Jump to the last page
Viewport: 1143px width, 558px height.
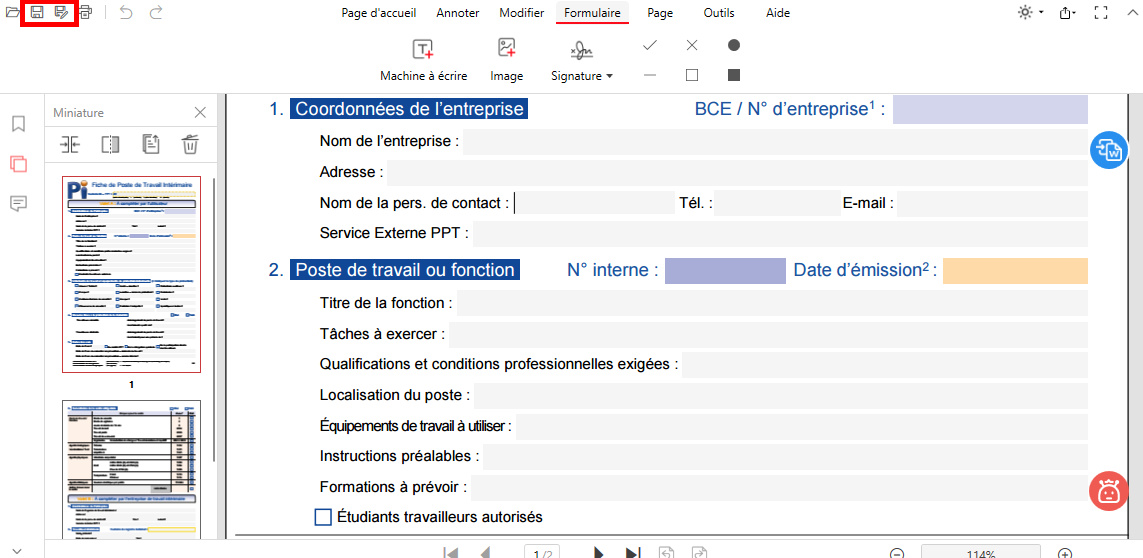[x=633, y=552]
